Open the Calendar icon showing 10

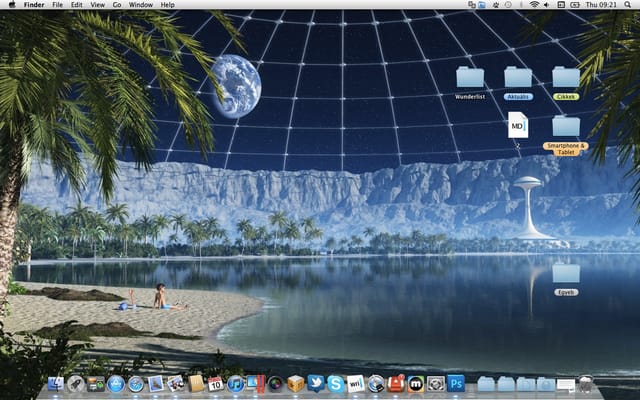pyautogui.click(x=216, y=384)
